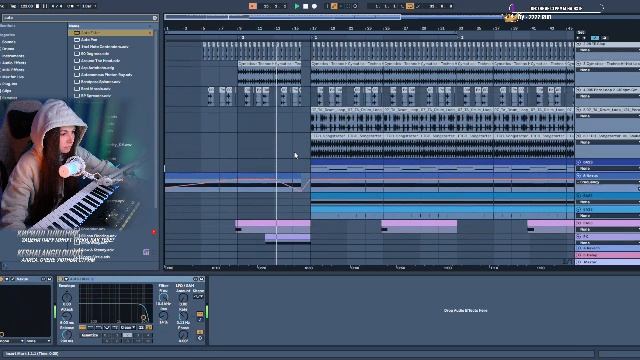Click the first device's hot-swap icon
This screenshot has width=640, height=360.
(x=43, y=279)
